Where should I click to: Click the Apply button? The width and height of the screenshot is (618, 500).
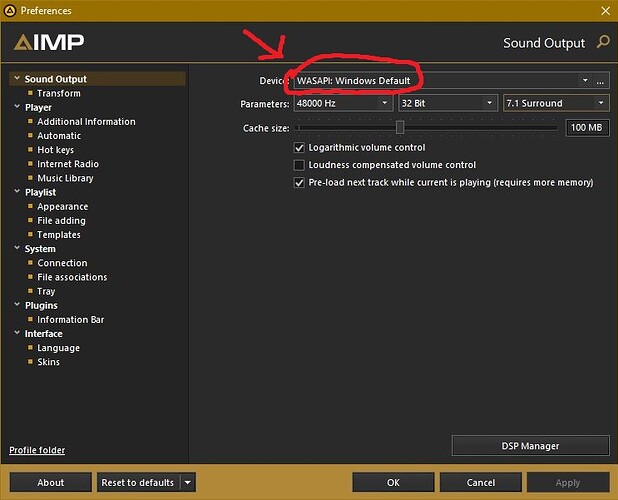568,482
